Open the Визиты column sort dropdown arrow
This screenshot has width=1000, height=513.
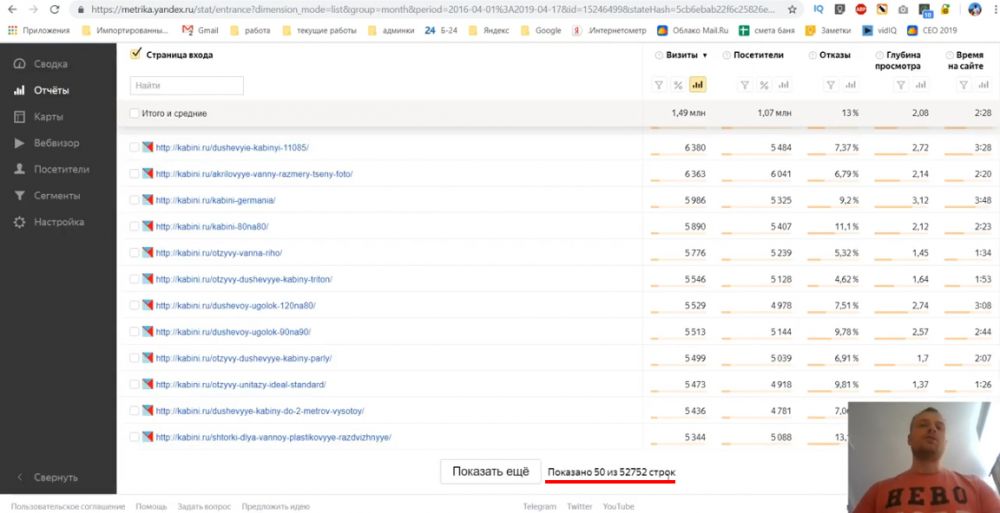coord(705,56)
